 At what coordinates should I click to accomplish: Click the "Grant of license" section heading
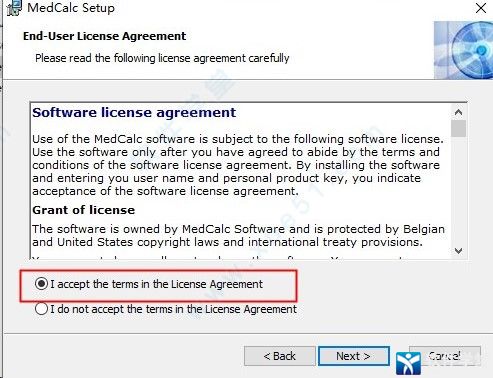[x=84, y=210]
